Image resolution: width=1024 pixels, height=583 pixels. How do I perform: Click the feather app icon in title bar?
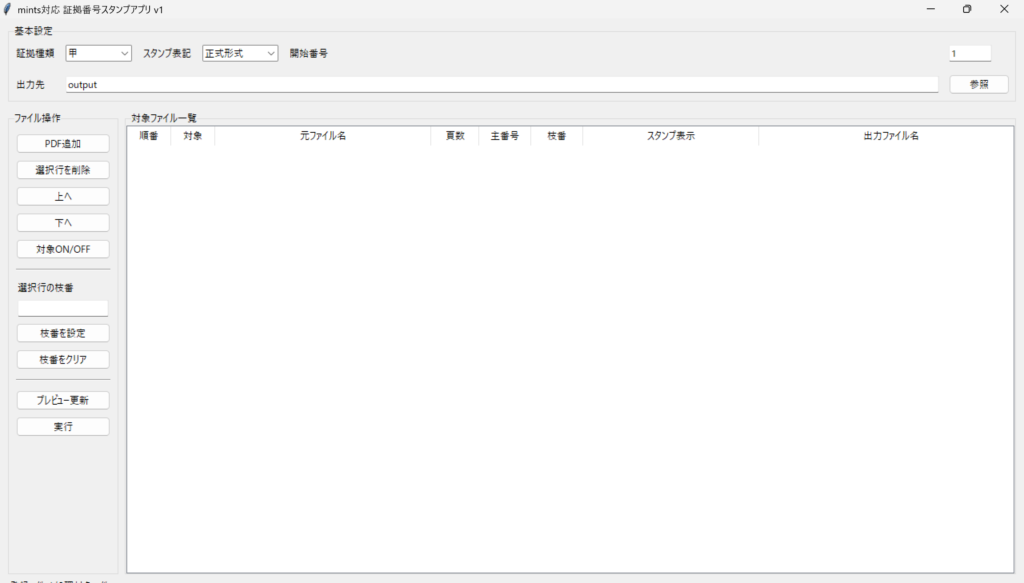click(x=8, y=9)
